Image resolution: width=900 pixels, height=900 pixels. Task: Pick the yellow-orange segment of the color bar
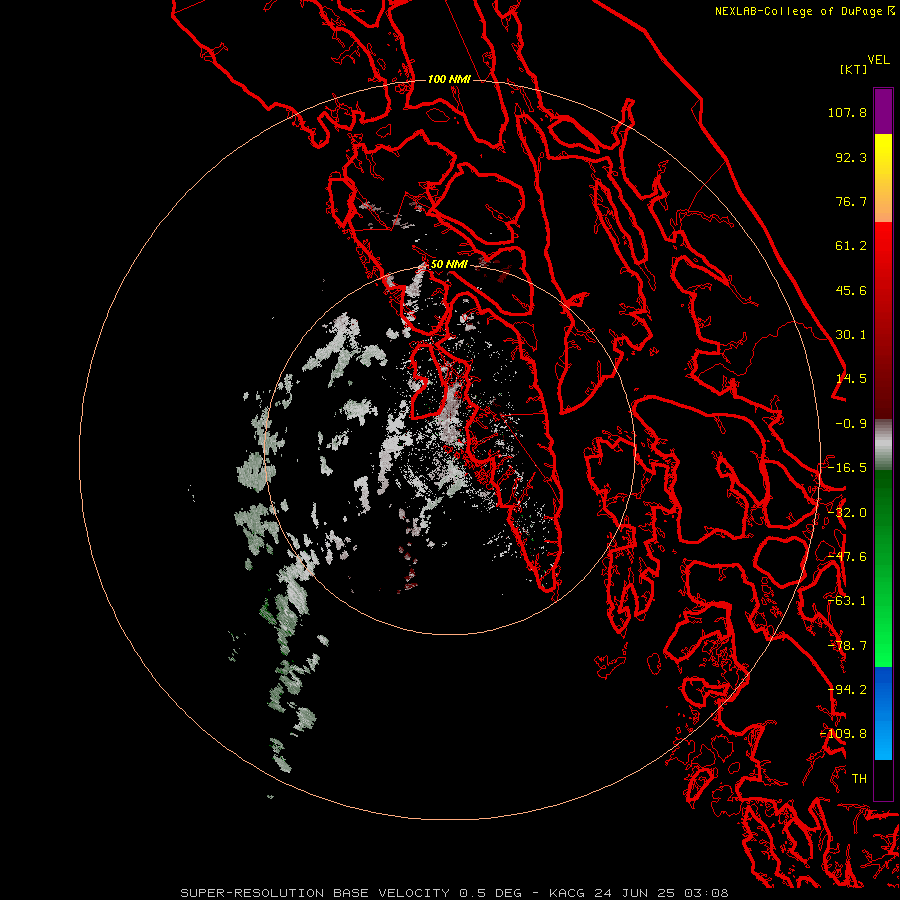tap(883, 178)
